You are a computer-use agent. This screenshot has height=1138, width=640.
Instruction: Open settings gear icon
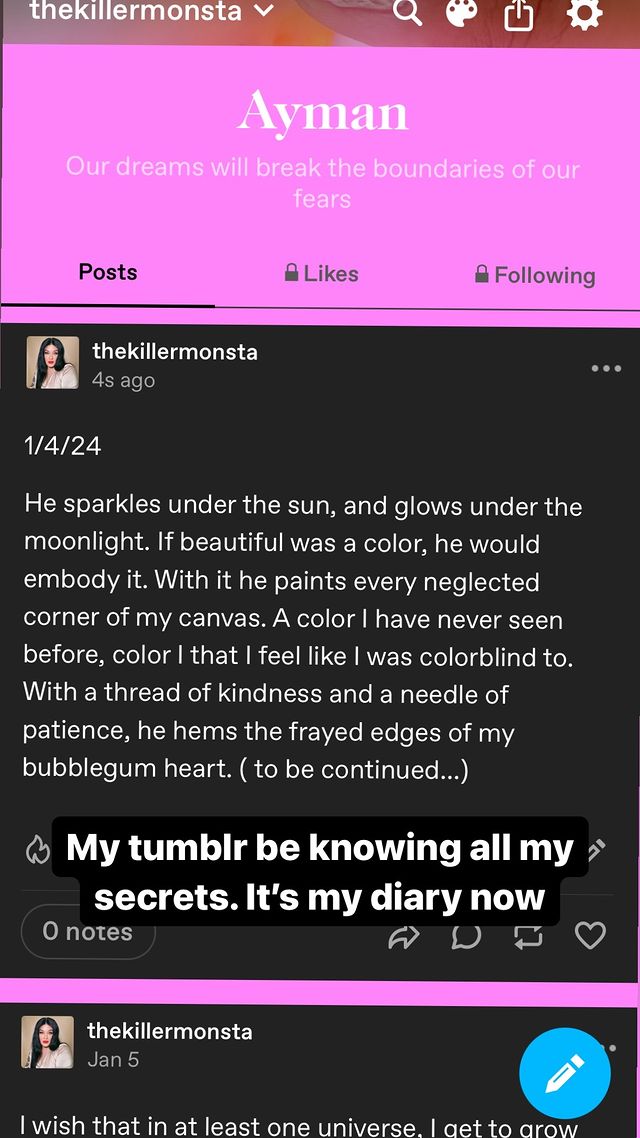pyautogui.click(x=584, y=13)
